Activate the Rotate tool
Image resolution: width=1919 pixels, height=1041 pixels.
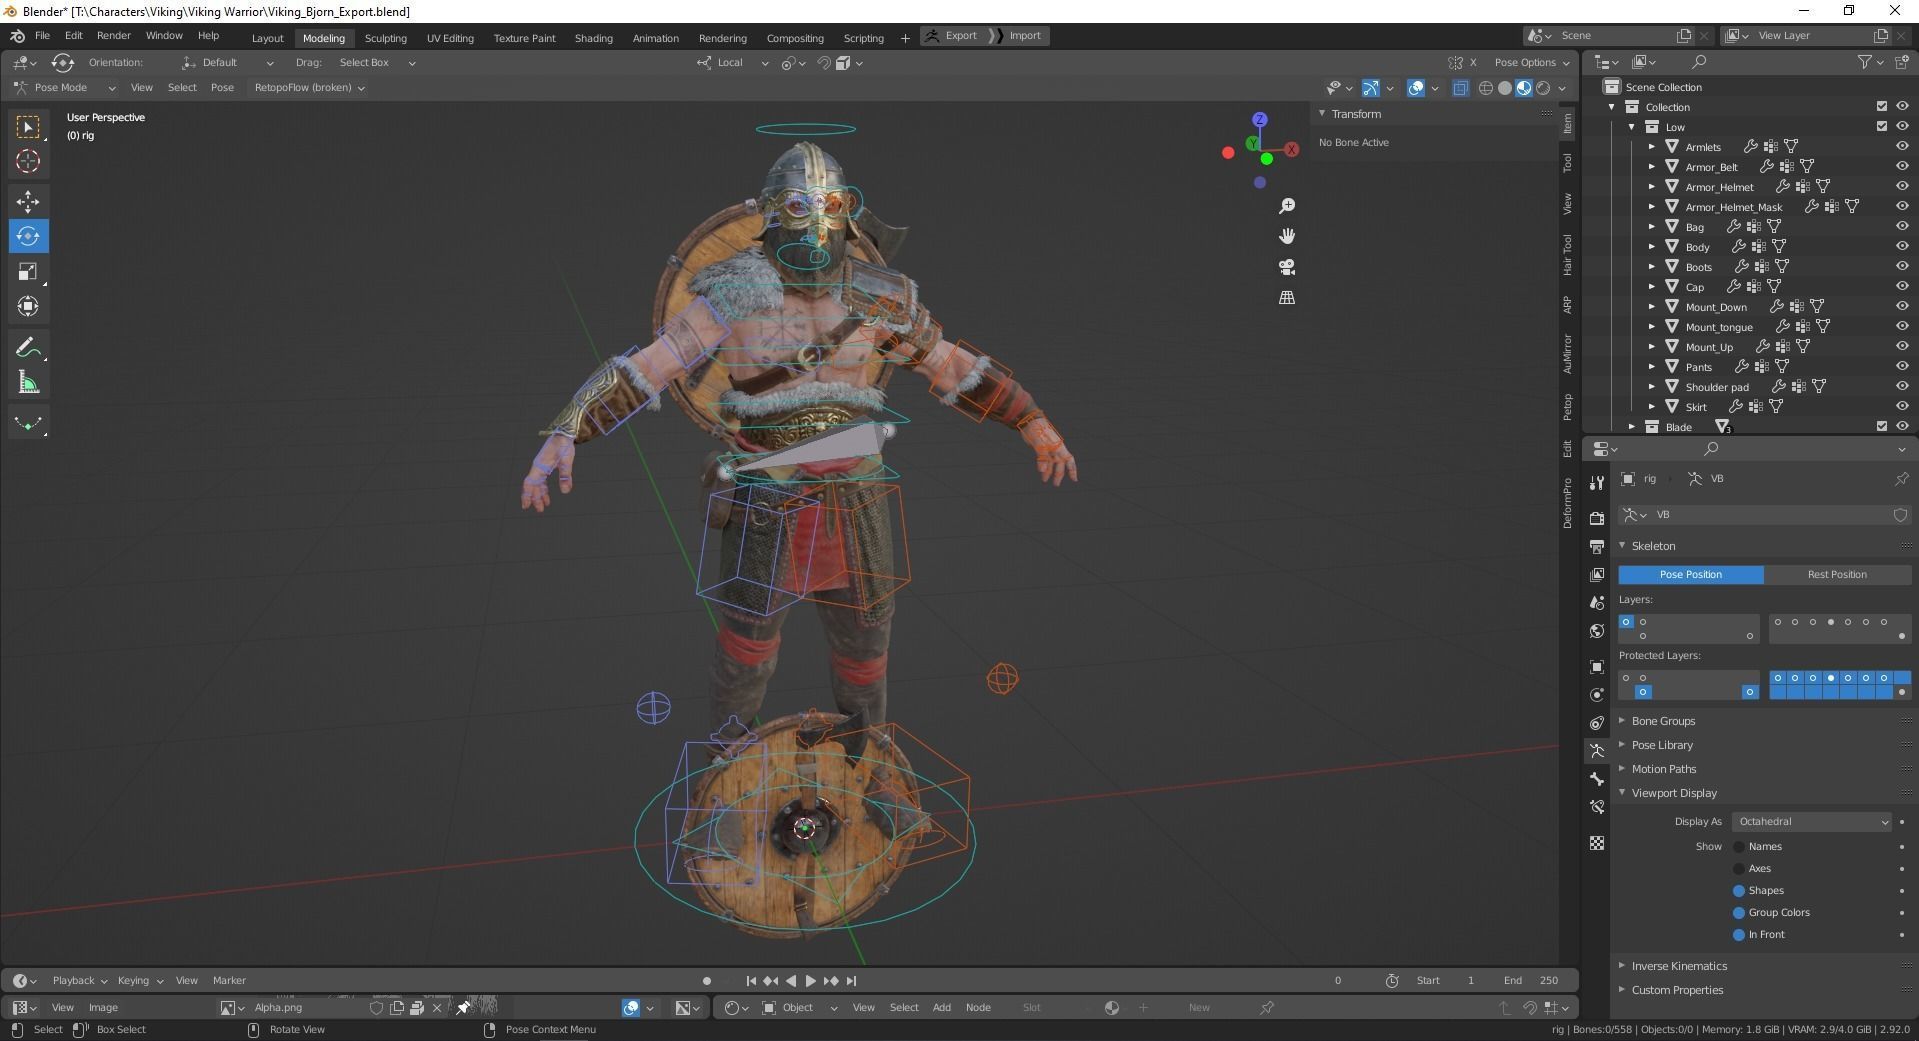tap(28, 236)
